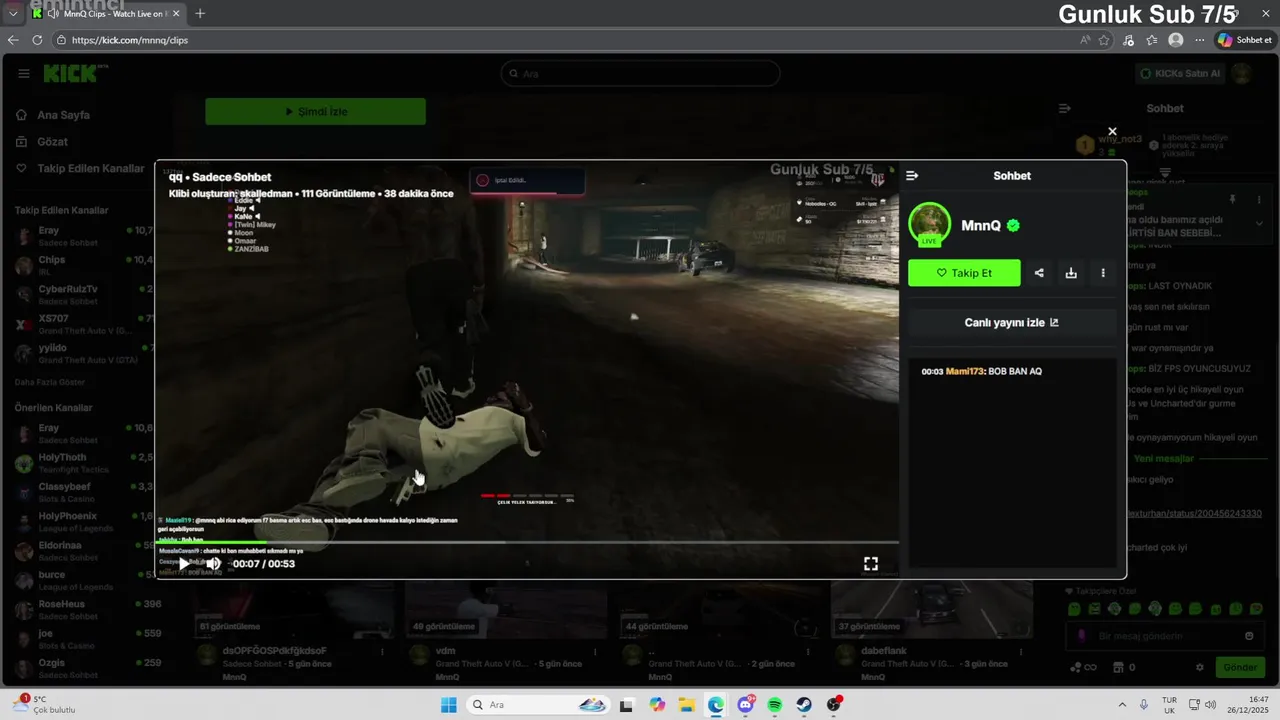
Task: Open the Windows Start menu
Action: [449, 705]
